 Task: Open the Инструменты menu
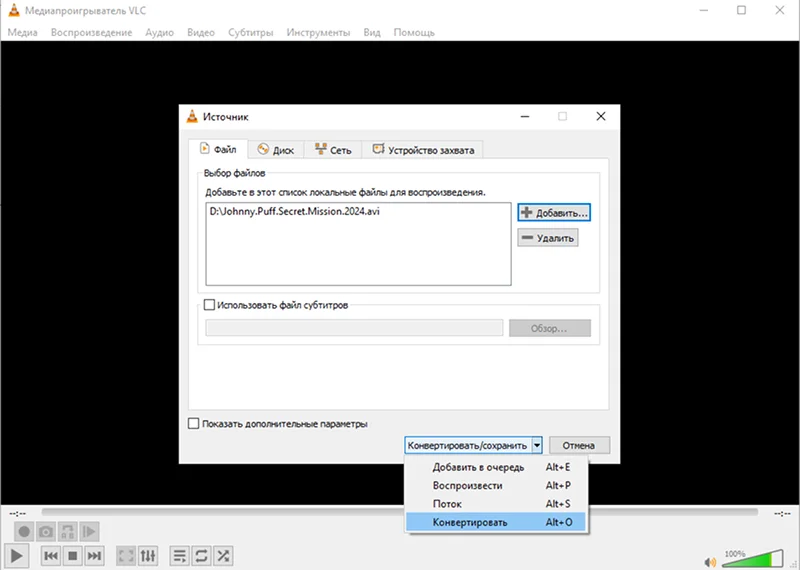[x=318, y=32]
